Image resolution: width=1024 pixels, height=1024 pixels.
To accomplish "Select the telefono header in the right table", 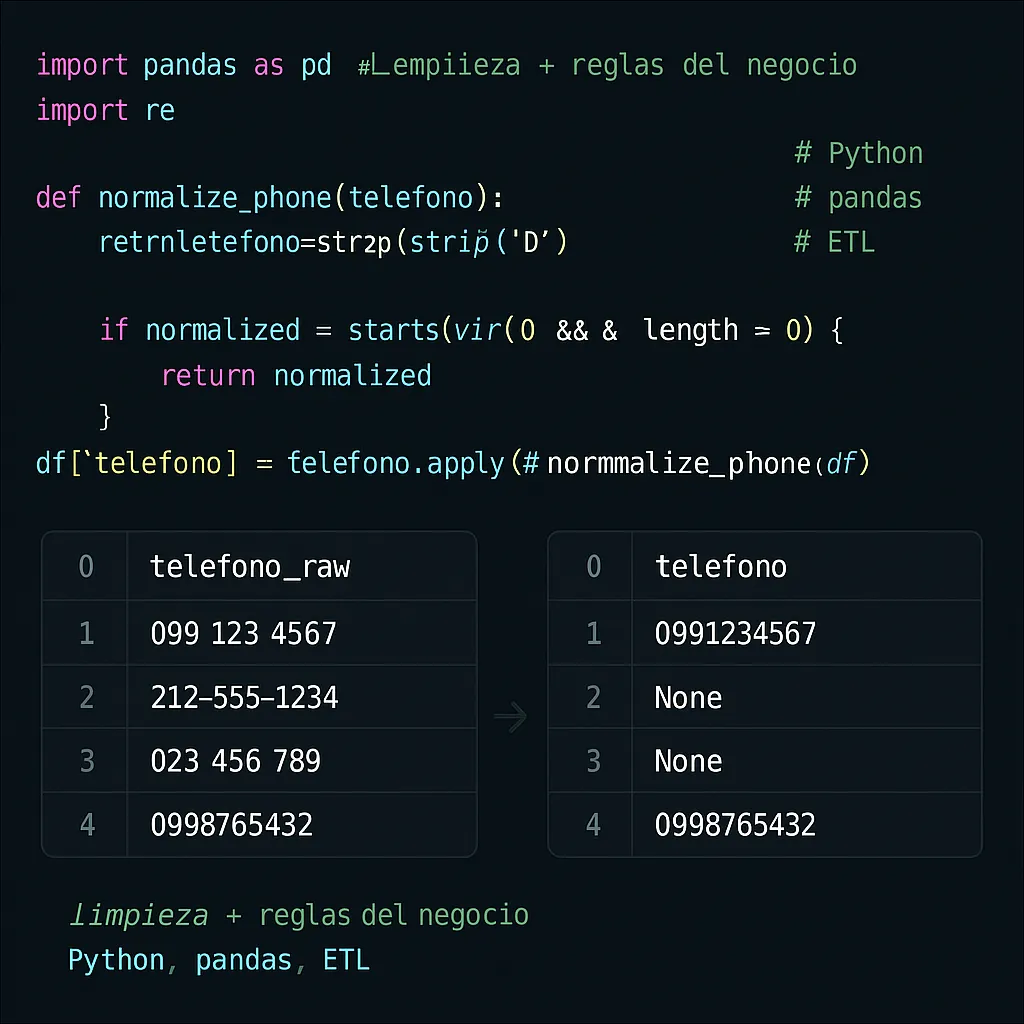I will [x=721, y=567].
